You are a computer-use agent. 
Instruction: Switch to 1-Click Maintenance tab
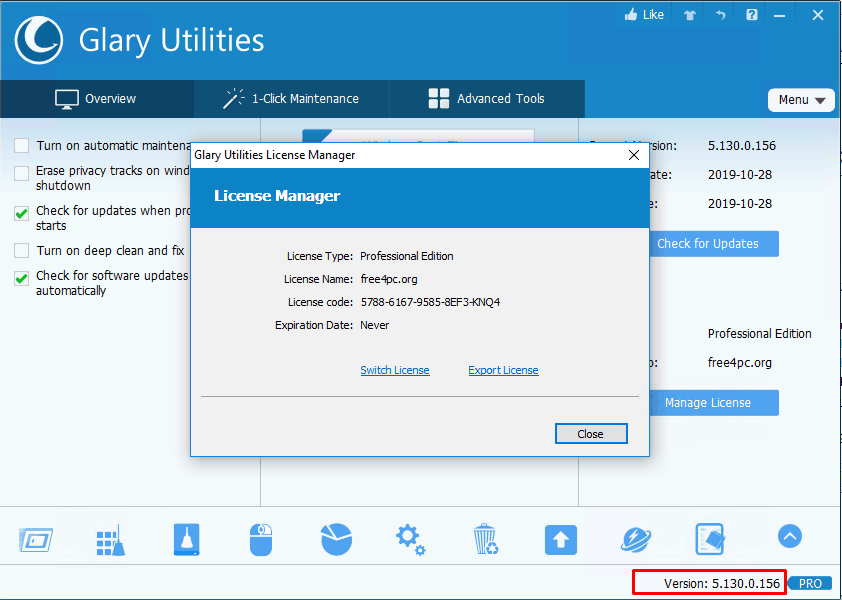tap(292, 99)
